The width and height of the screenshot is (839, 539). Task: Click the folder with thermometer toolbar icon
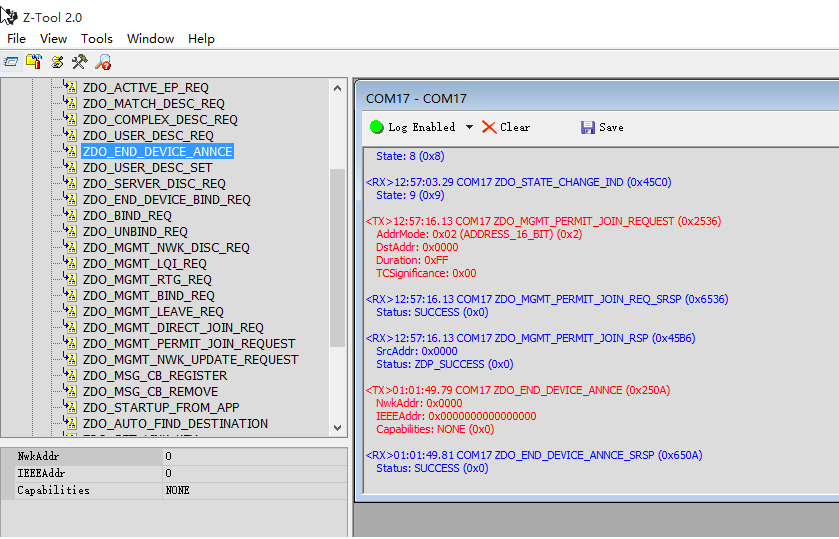(34, 62)
